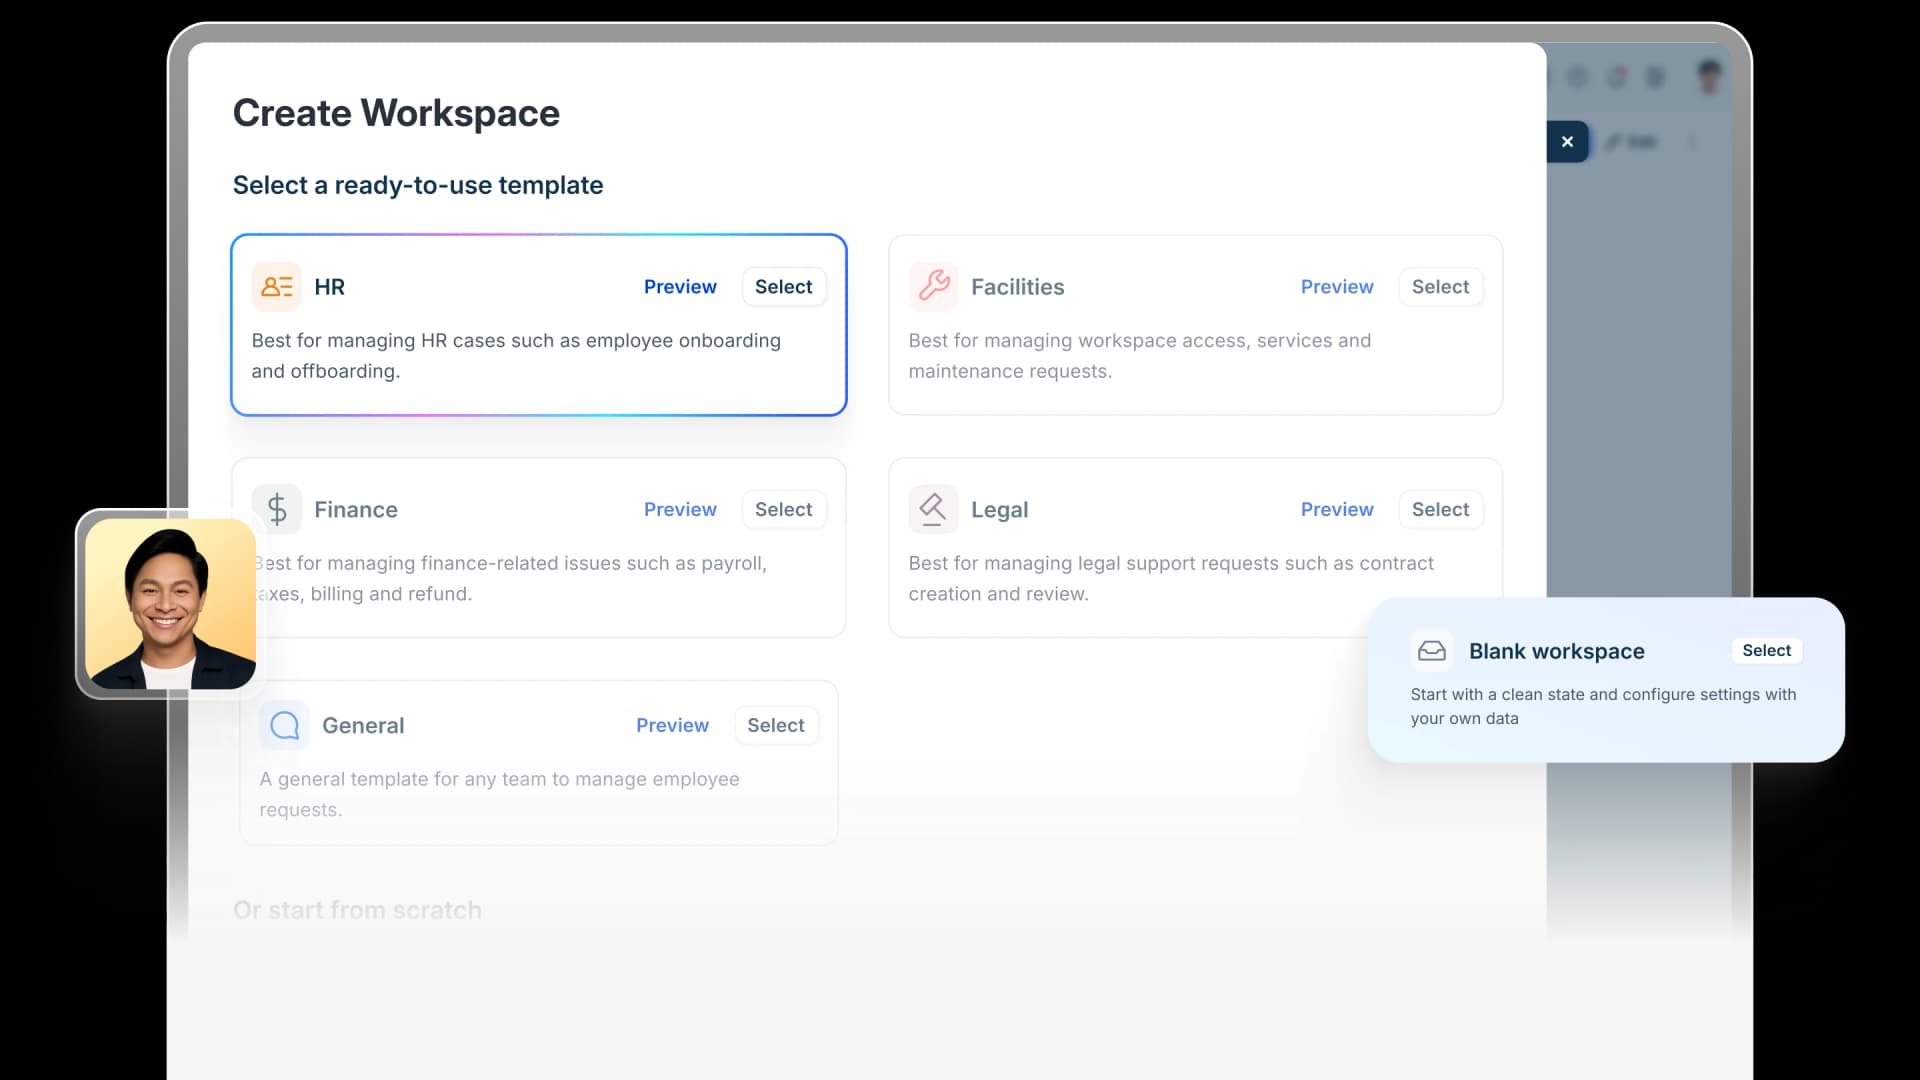Screen dimensions: 1920x1080
Task: Select the HR template
Action: tap(784, 287)
